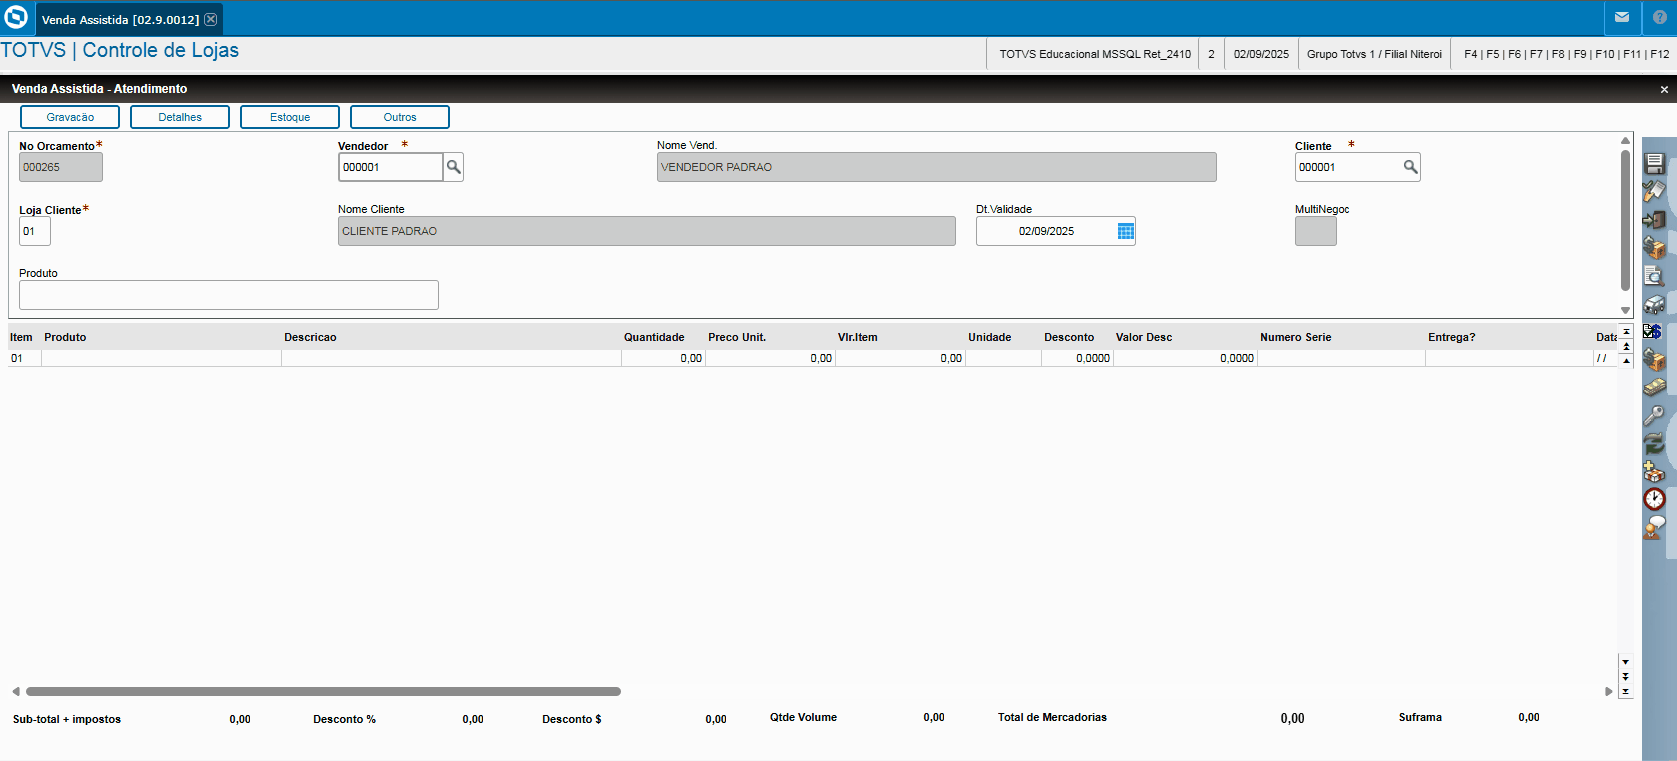Jump to first grid row arrow
This screenshot has width=1677, height=761.
1626,331
